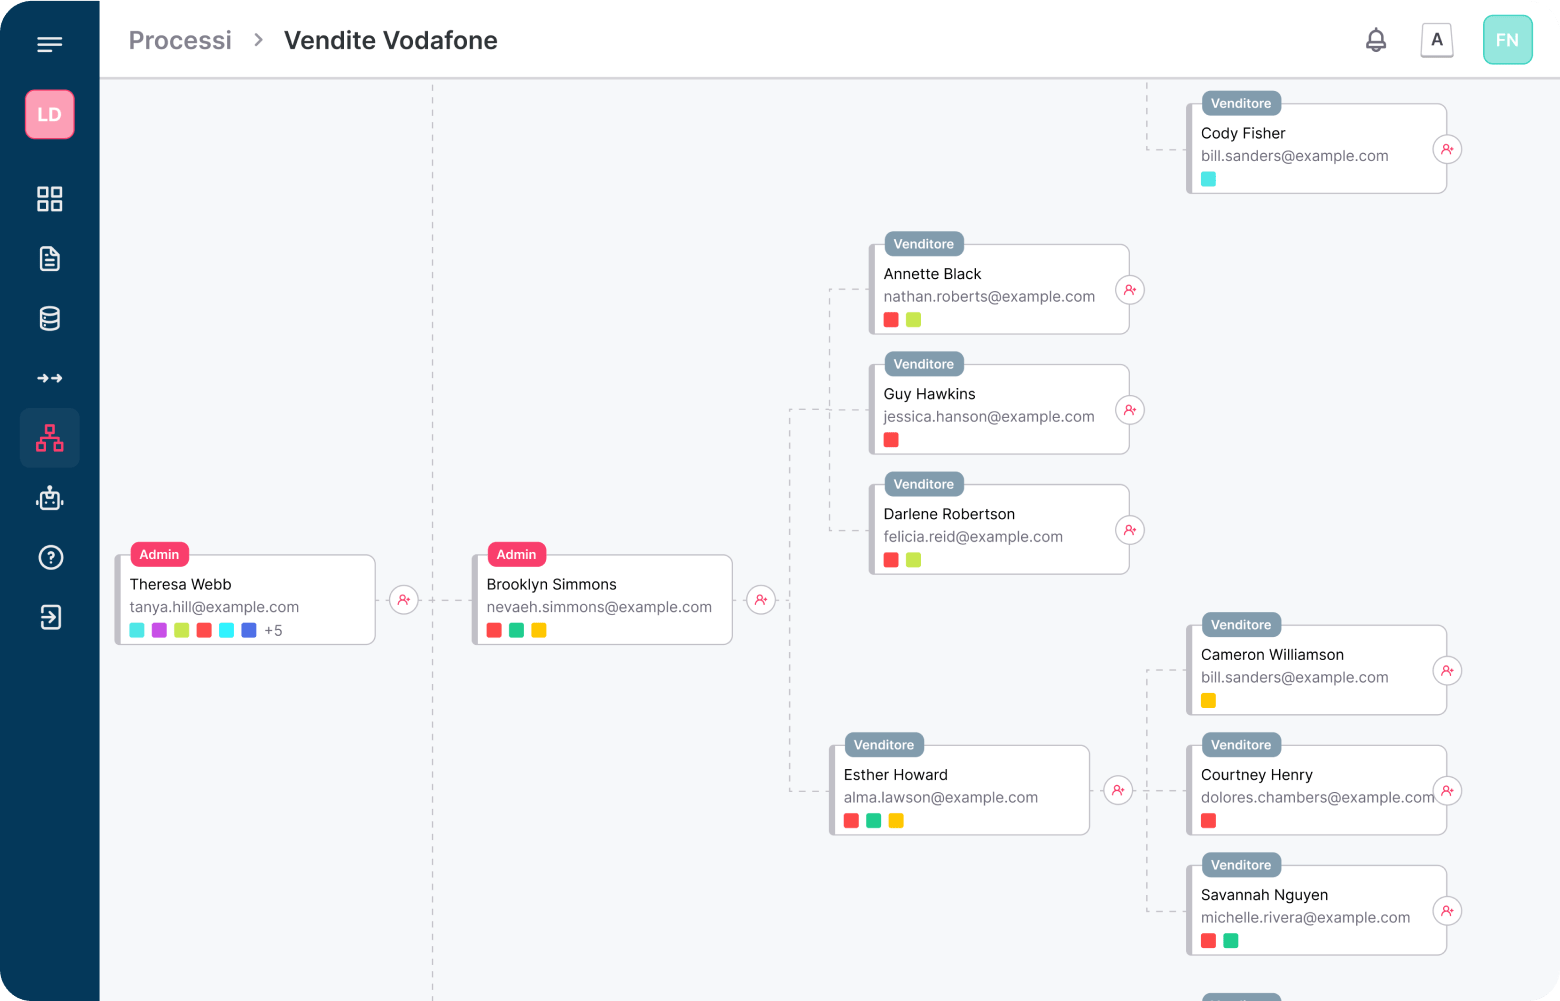Click the LD workspace avatar
1560x1001 pixels.
49,114
